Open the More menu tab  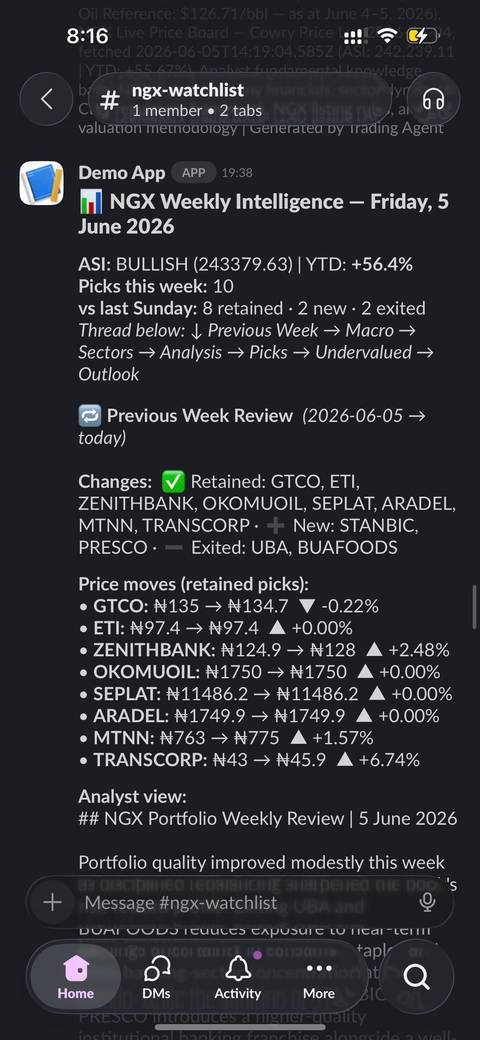[319, 978]
